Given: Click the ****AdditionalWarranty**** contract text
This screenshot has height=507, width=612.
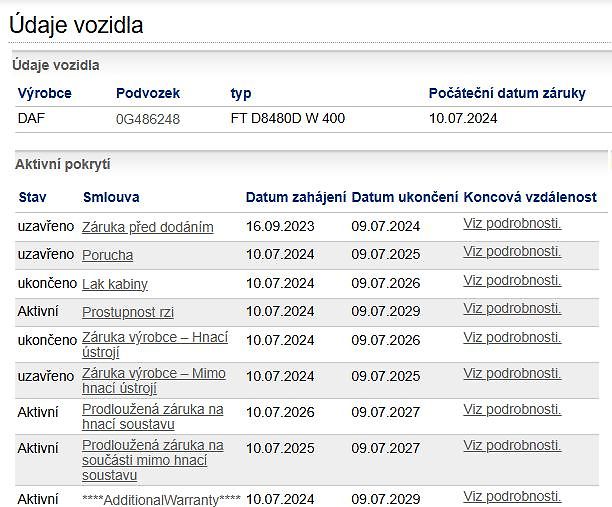Looking at the screenshot, I should (x=161, y=500).
